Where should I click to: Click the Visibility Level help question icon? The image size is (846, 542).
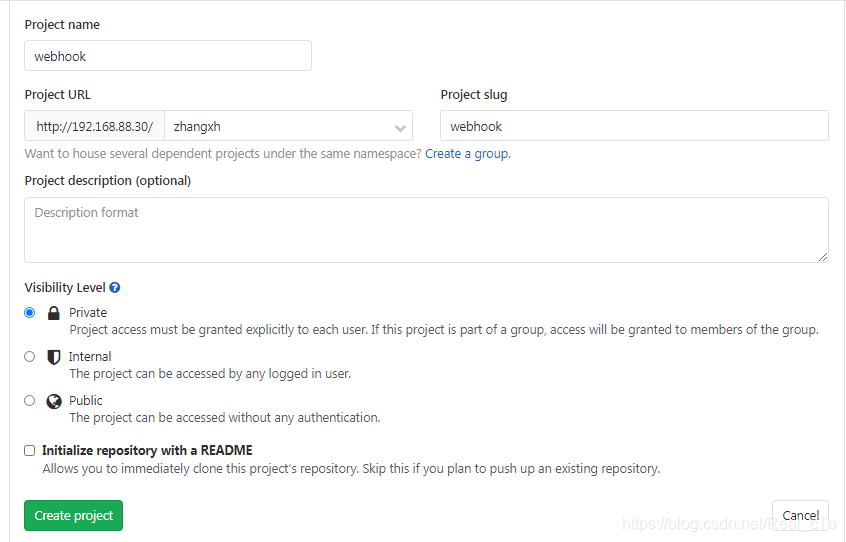tap(115, 288)
